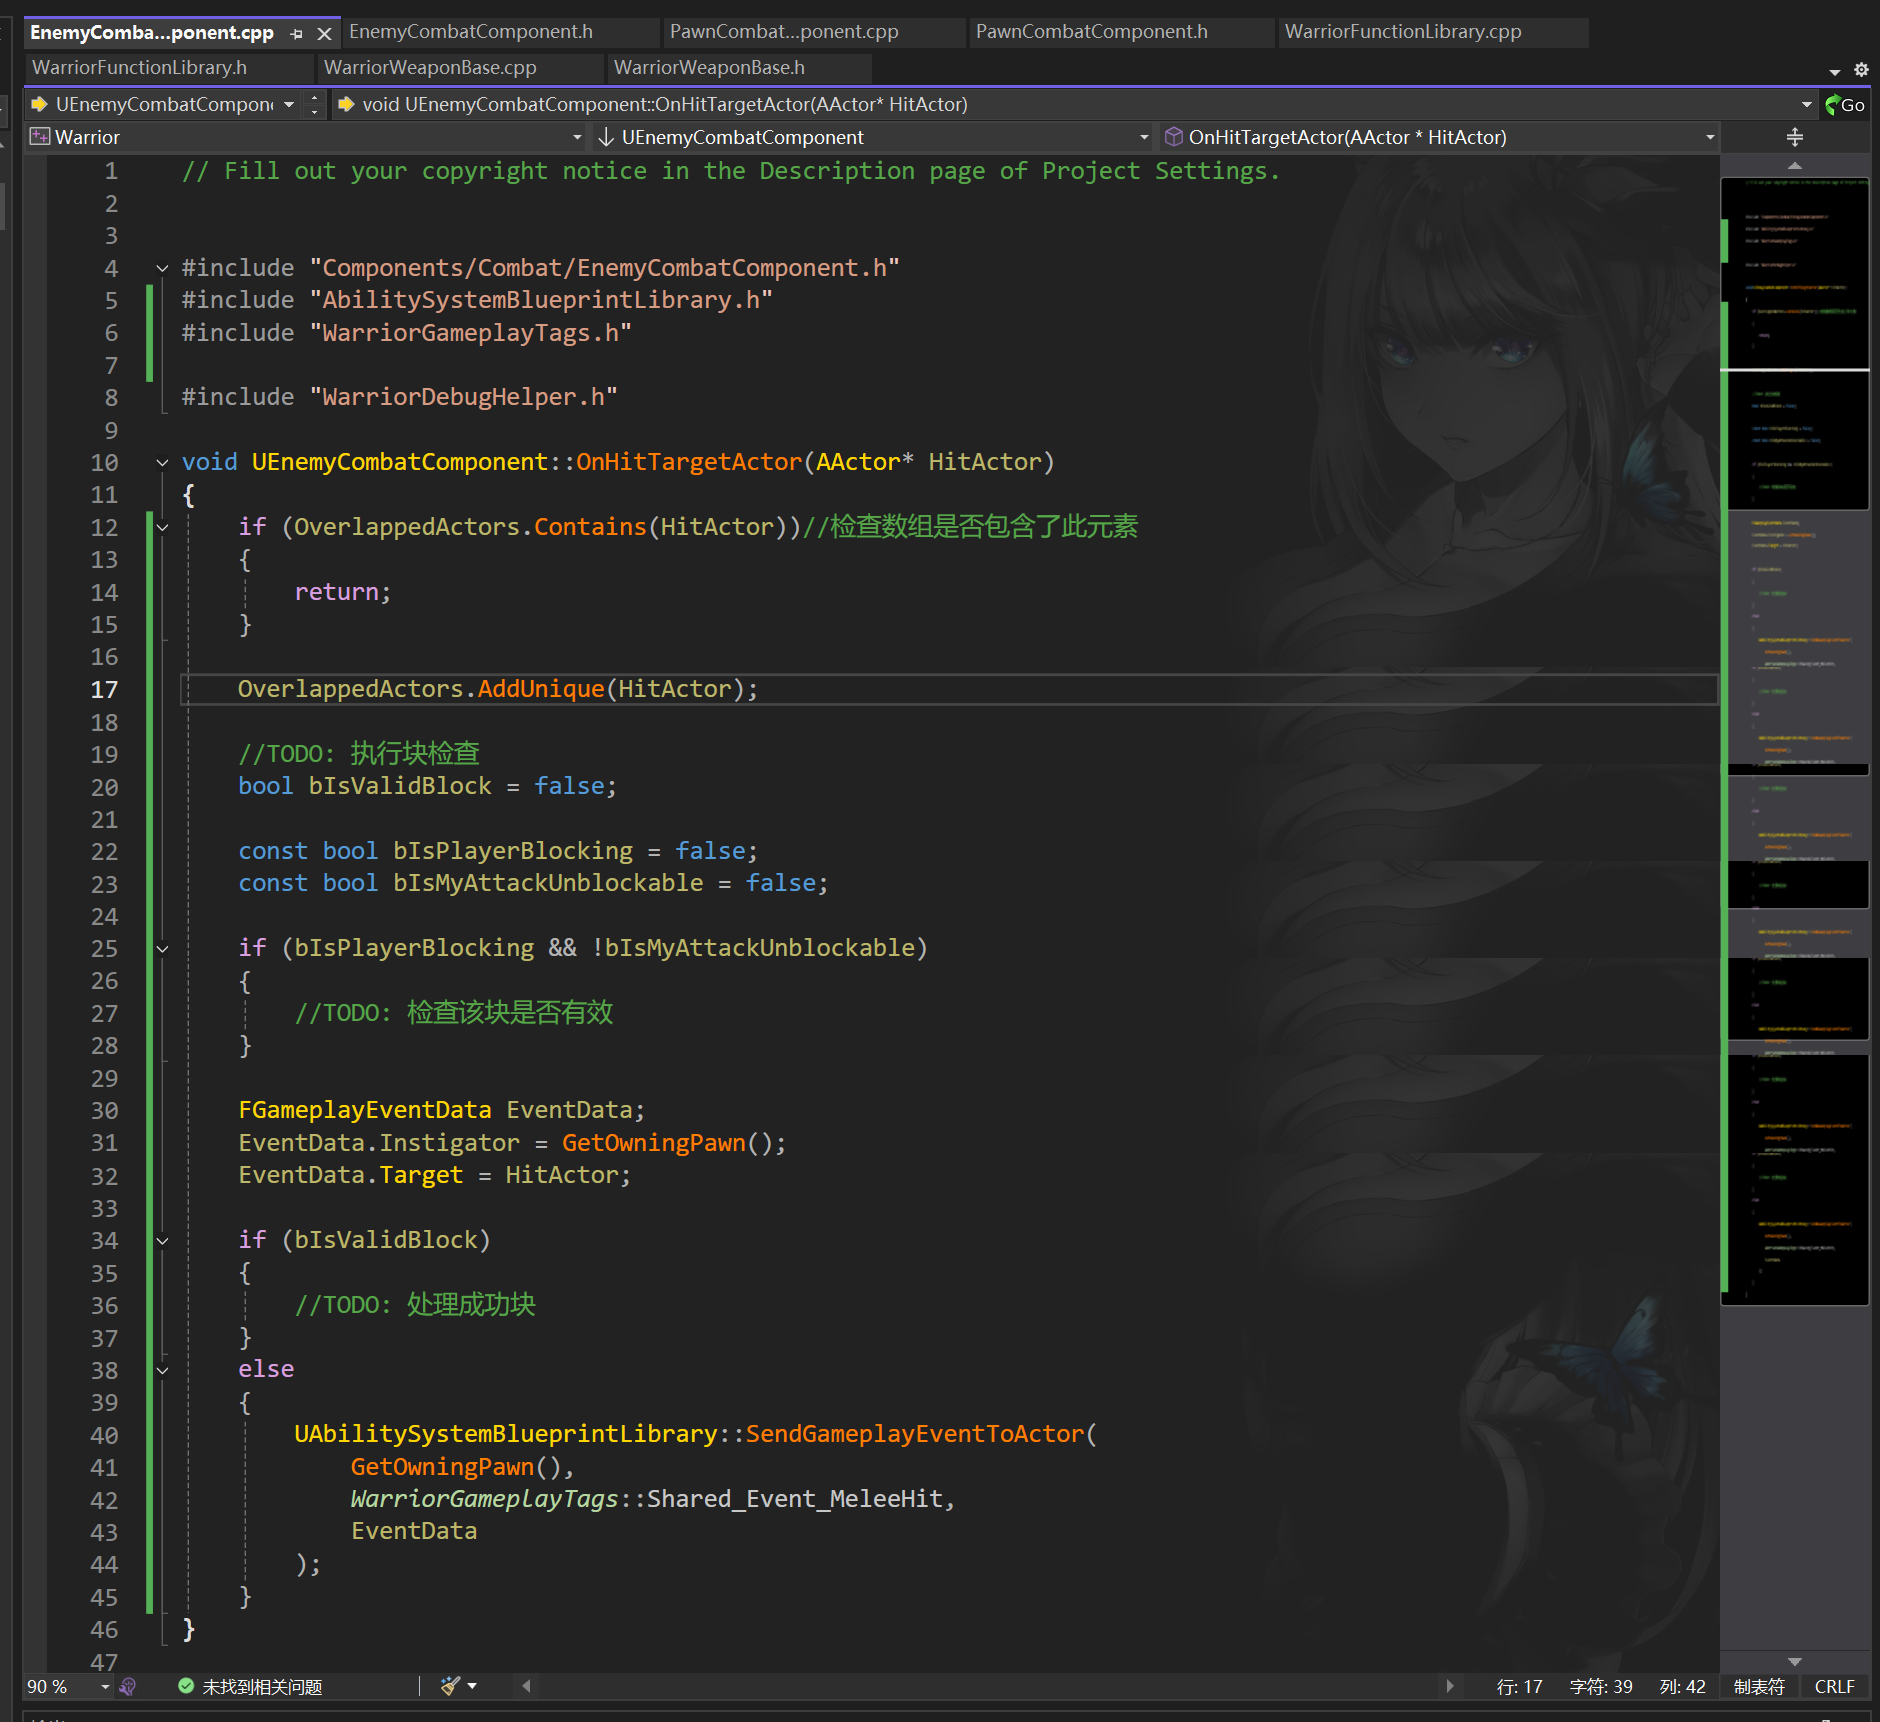The image size is (1880, 1722).
Task: Click the GetOwningPawn call on line 31
Action: click(x=654, y=1143)
